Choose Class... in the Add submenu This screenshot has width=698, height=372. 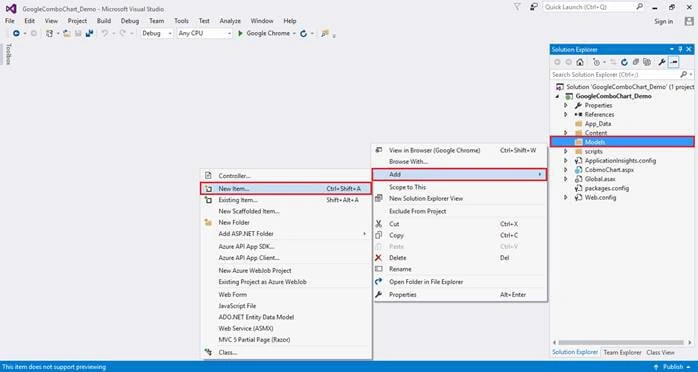(286, 352)
